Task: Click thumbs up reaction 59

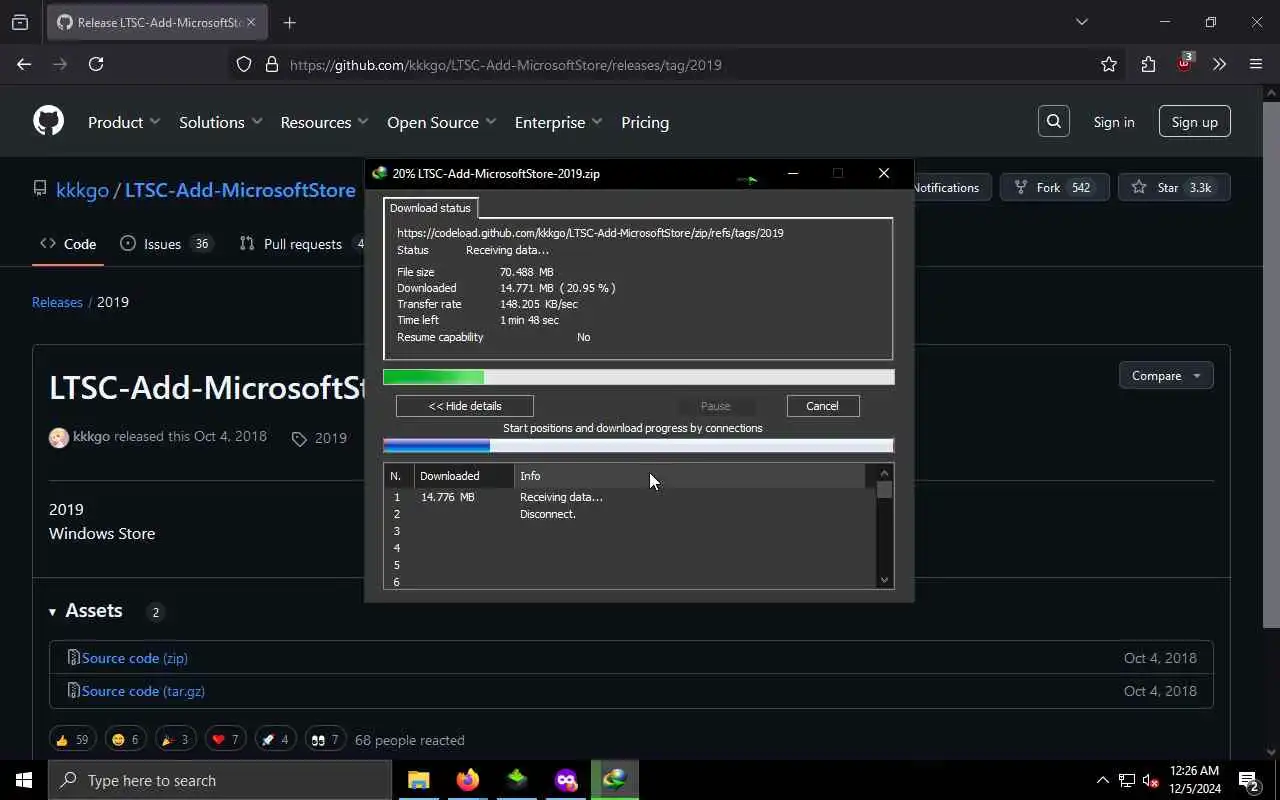Action: tap(73, 740)
